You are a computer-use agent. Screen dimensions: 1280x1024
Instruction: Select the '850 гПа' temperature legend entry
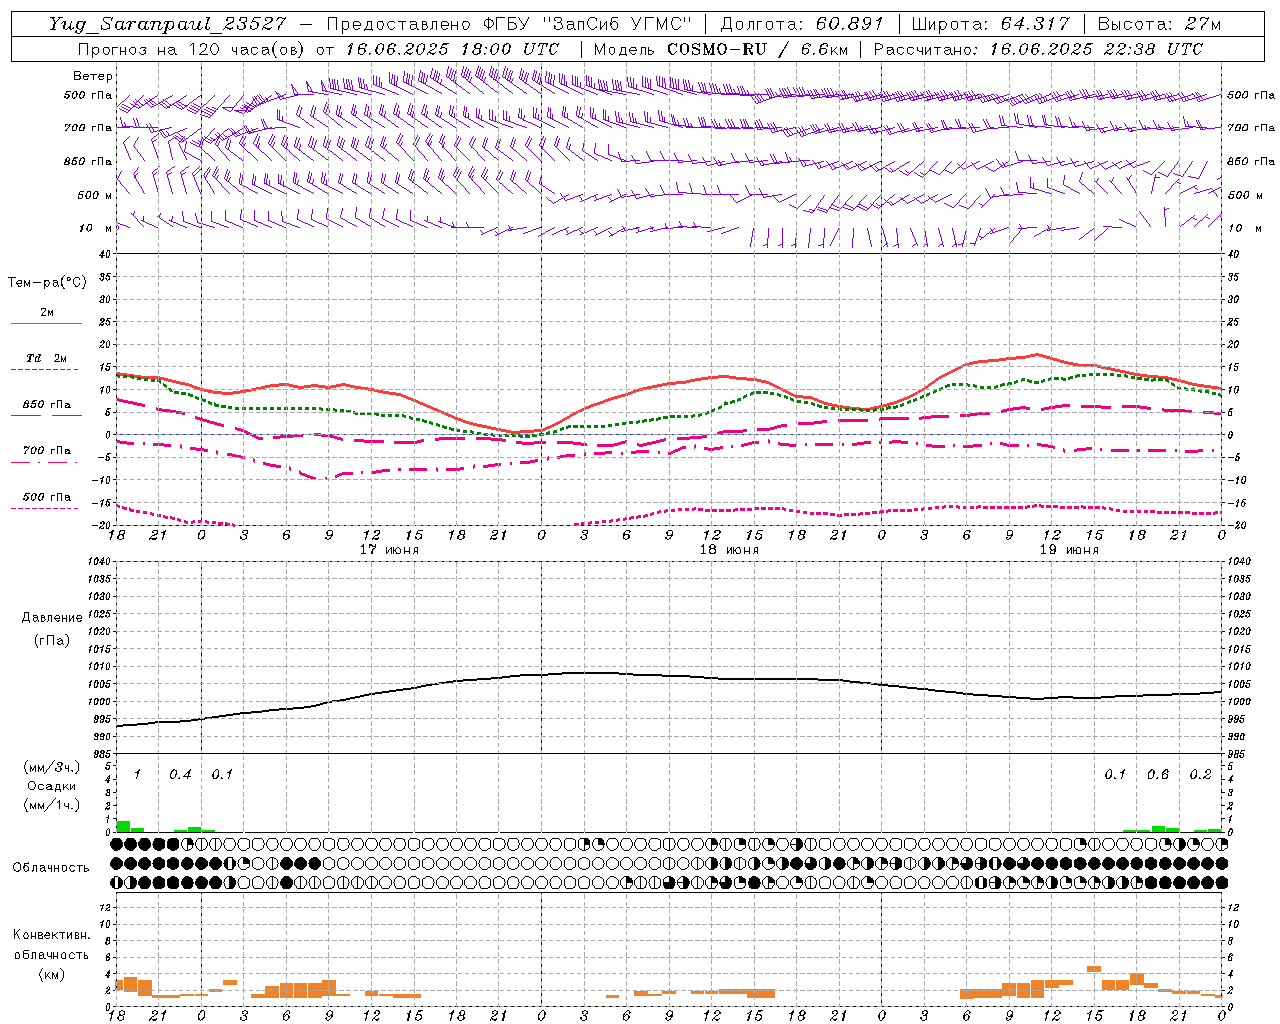(47, 405)
